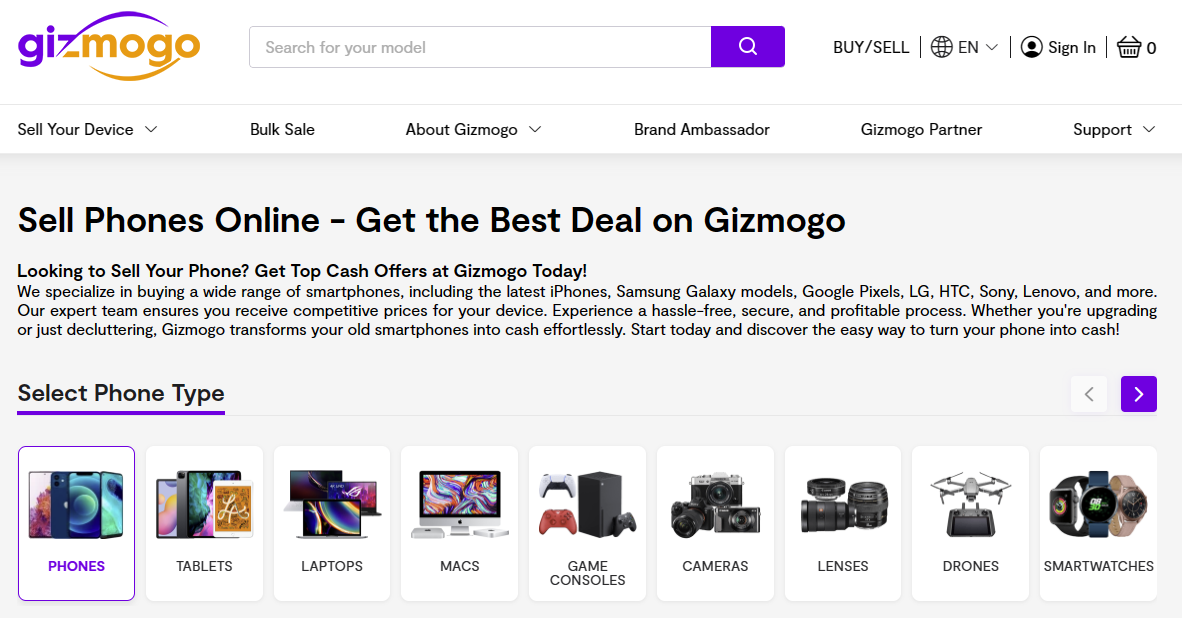1182x618 pixels.
Task: Click the Sign In user icon
Action: 1031,47
